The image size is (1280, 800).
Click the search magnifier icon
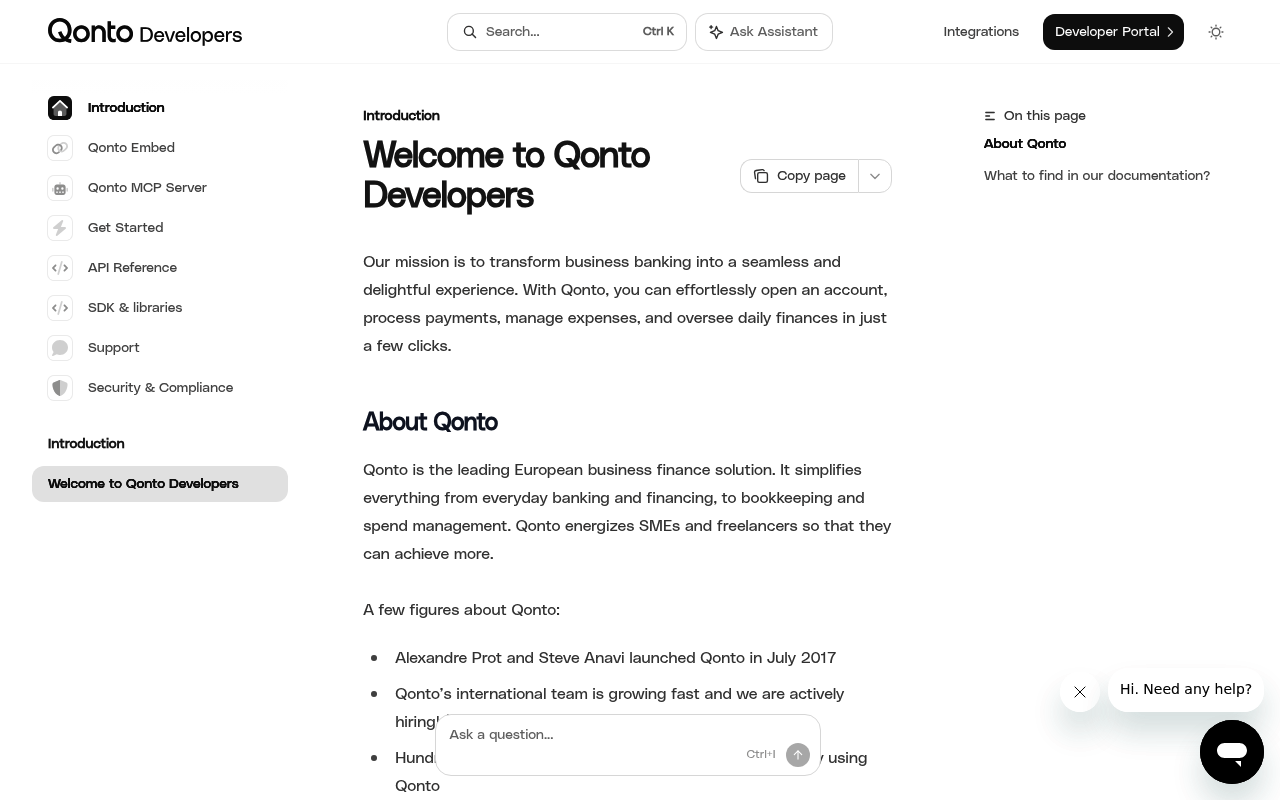[470, 32]
